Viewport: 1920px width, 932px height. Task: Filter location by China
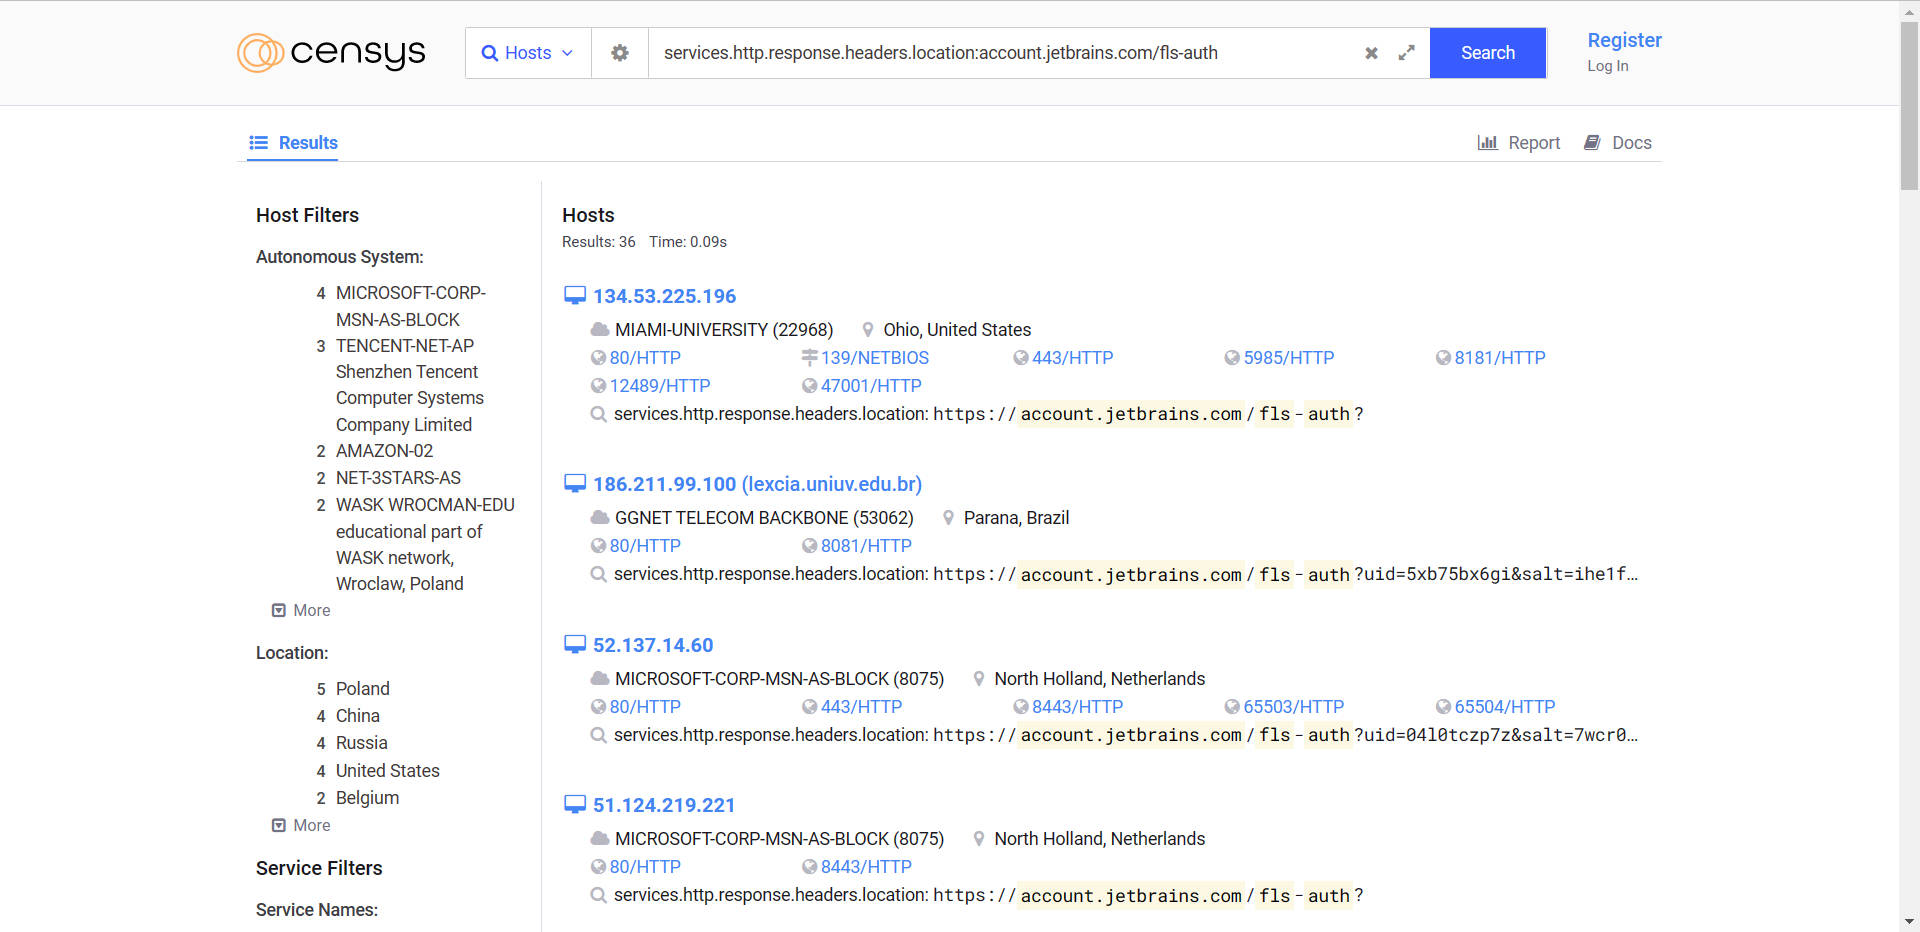pyautogui.click(x=357, y=716)
